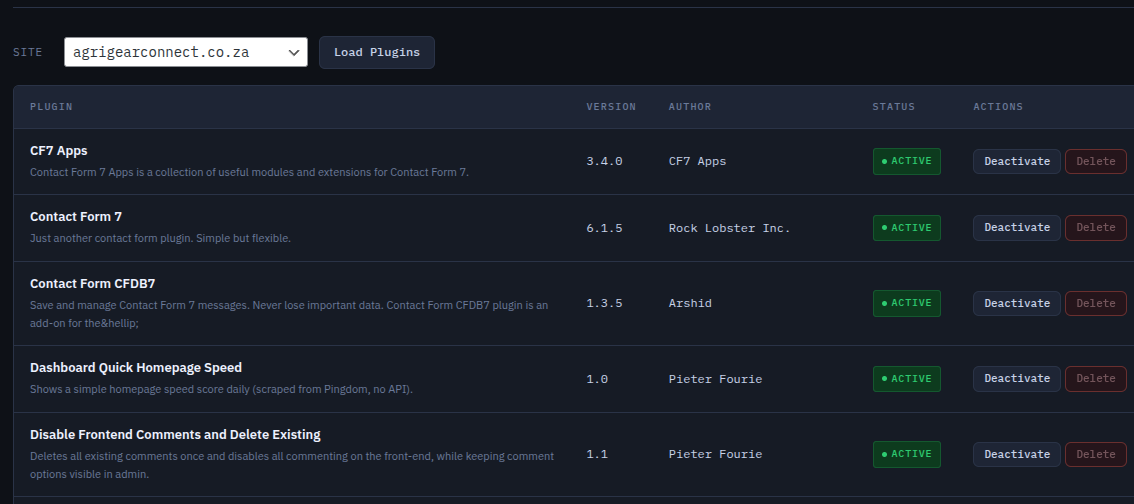The image size is (1134, 504).
Task: Delete the Contact Form 7 plugin
Action: click(x=1096, y=228)
